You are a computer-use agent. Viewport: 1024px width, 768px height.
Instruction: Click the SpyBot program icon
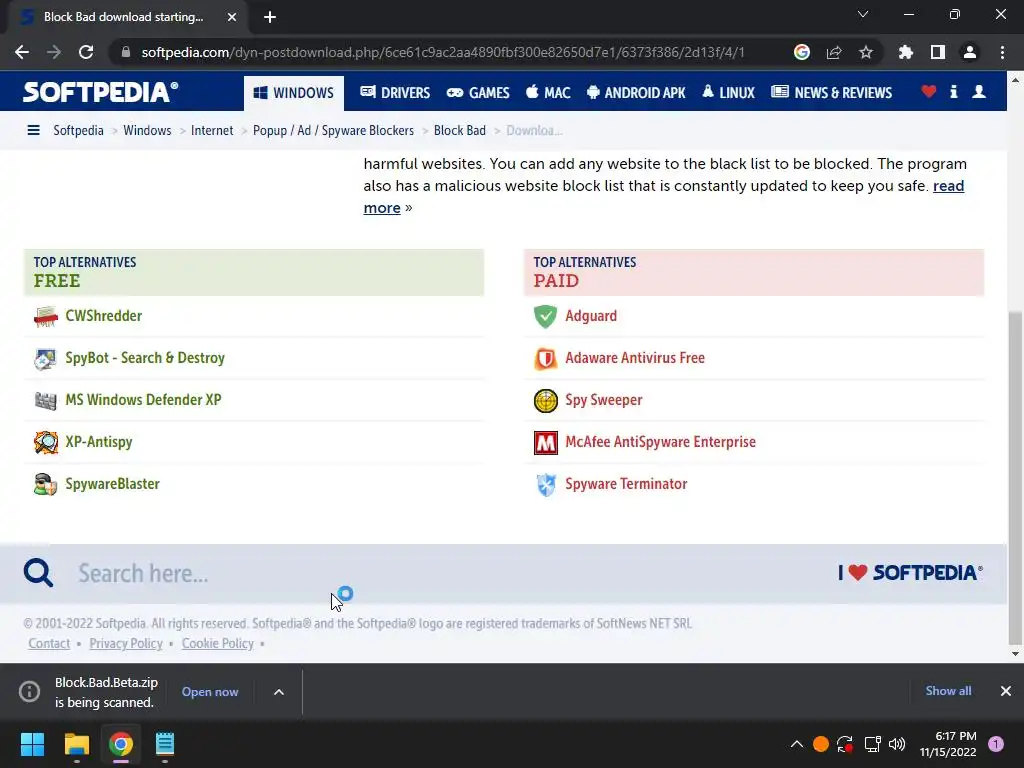[46, 359]
